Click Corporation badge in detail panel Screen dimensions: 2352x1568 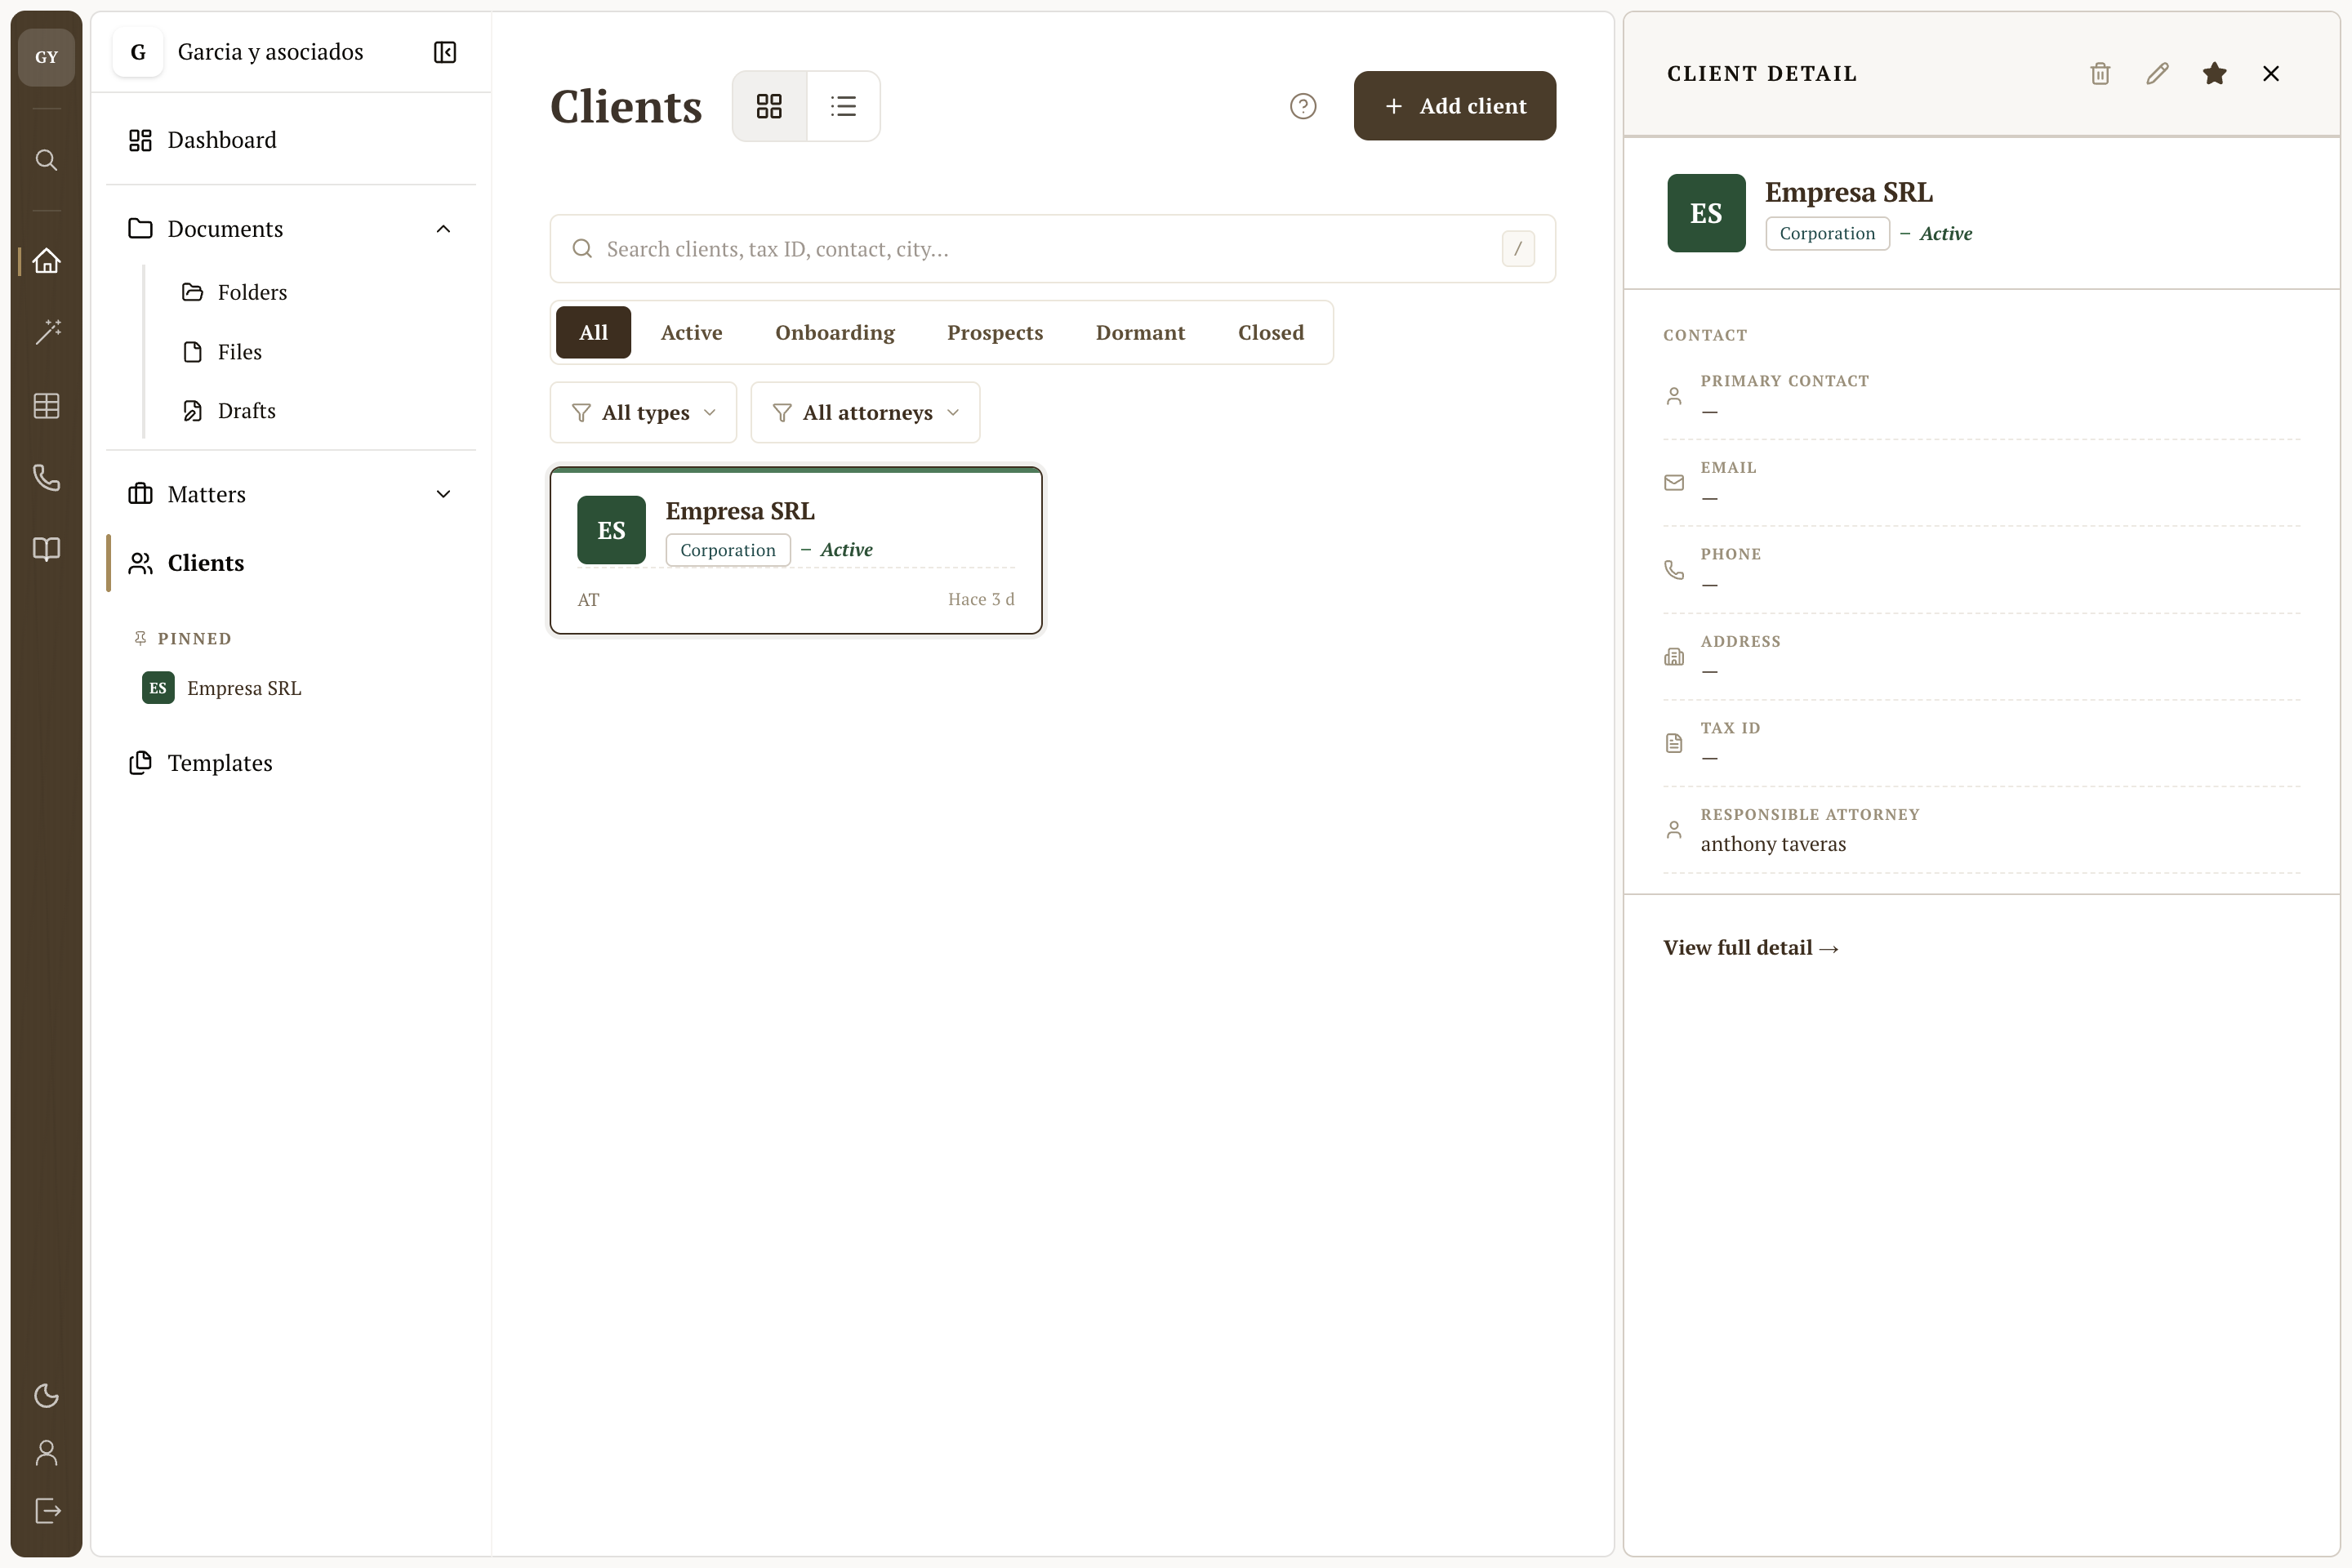coord(1827,233)
